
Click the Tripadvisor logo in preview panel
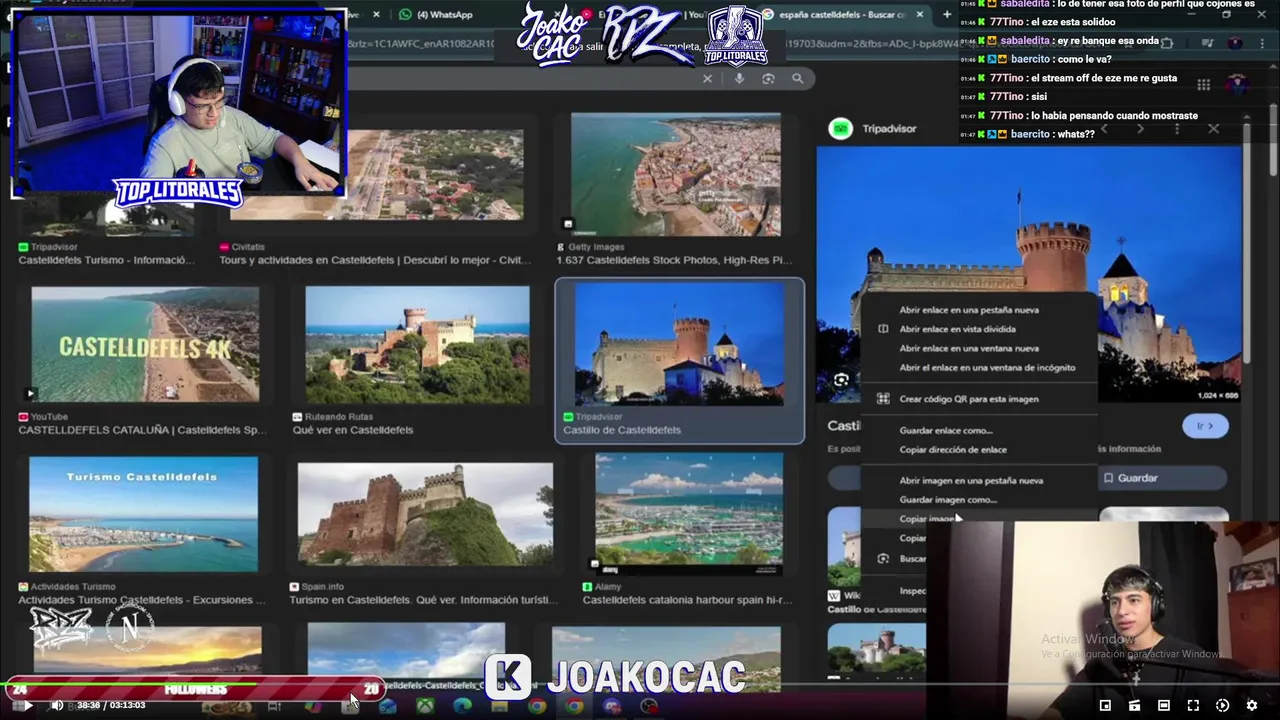click(x=841, y=128)
